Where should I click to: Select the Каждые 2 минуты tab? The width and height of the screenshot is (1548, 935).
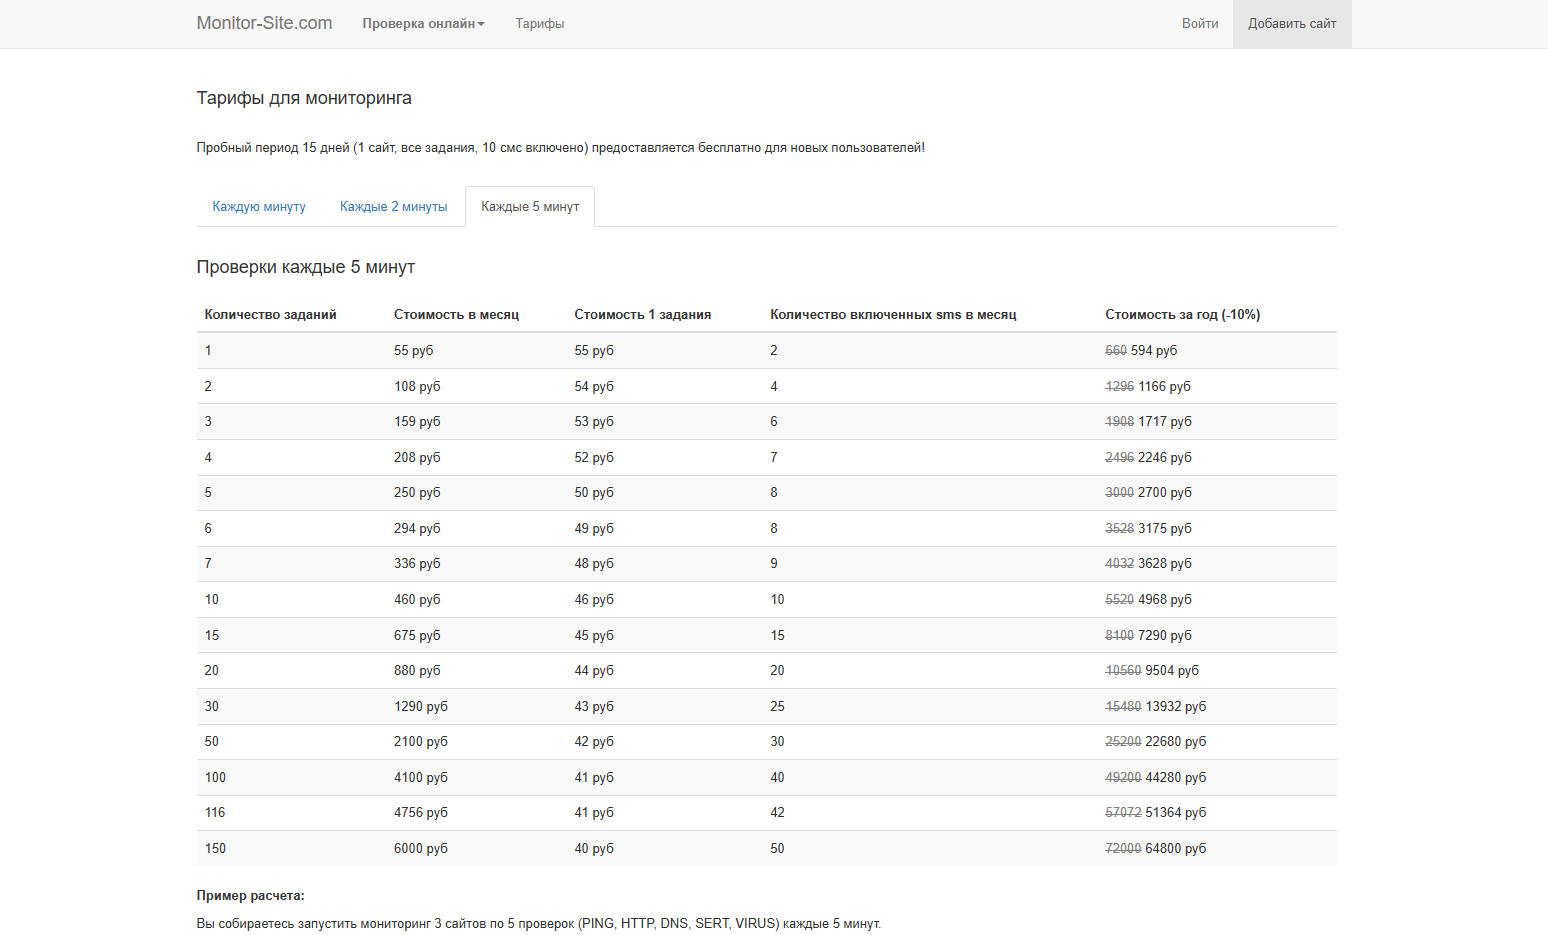point(393,207)
